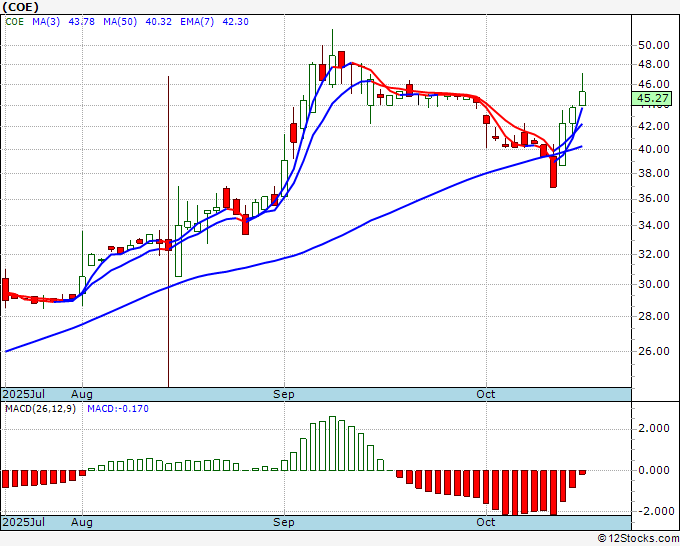The height and width of the screenshot is (546, 680).
Task: Click the Oct label on MACD axis
Action: (486, 522)
